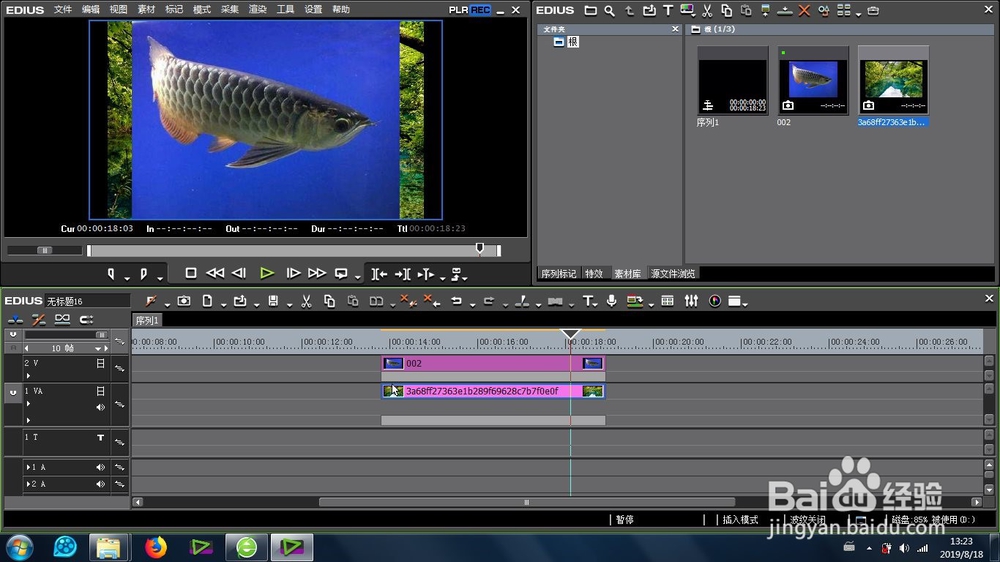
Task: Click the voice-over microphone icon
Action: (611, 301)
